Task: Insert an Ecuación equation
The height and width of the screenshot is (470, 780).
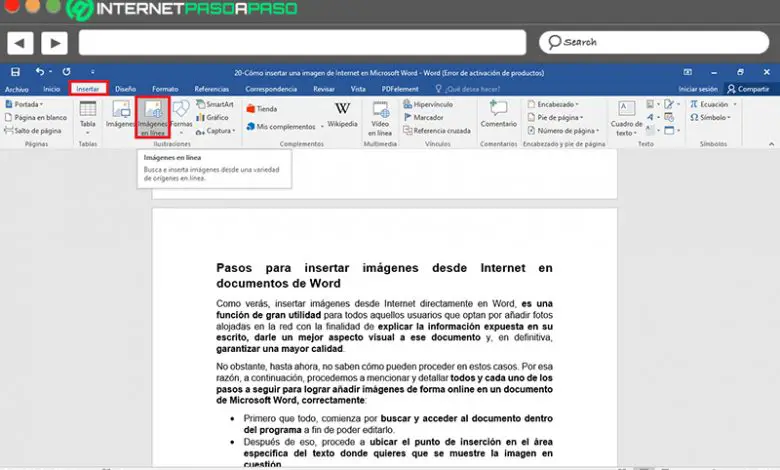Action: coord(709,104)
